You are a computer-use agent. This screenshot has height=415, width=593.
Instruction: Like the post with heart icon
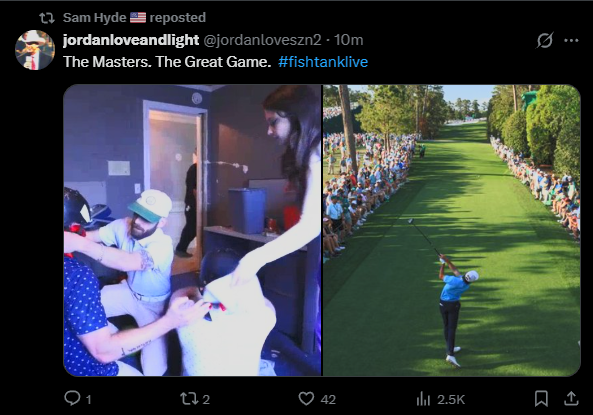coord(306,399)
